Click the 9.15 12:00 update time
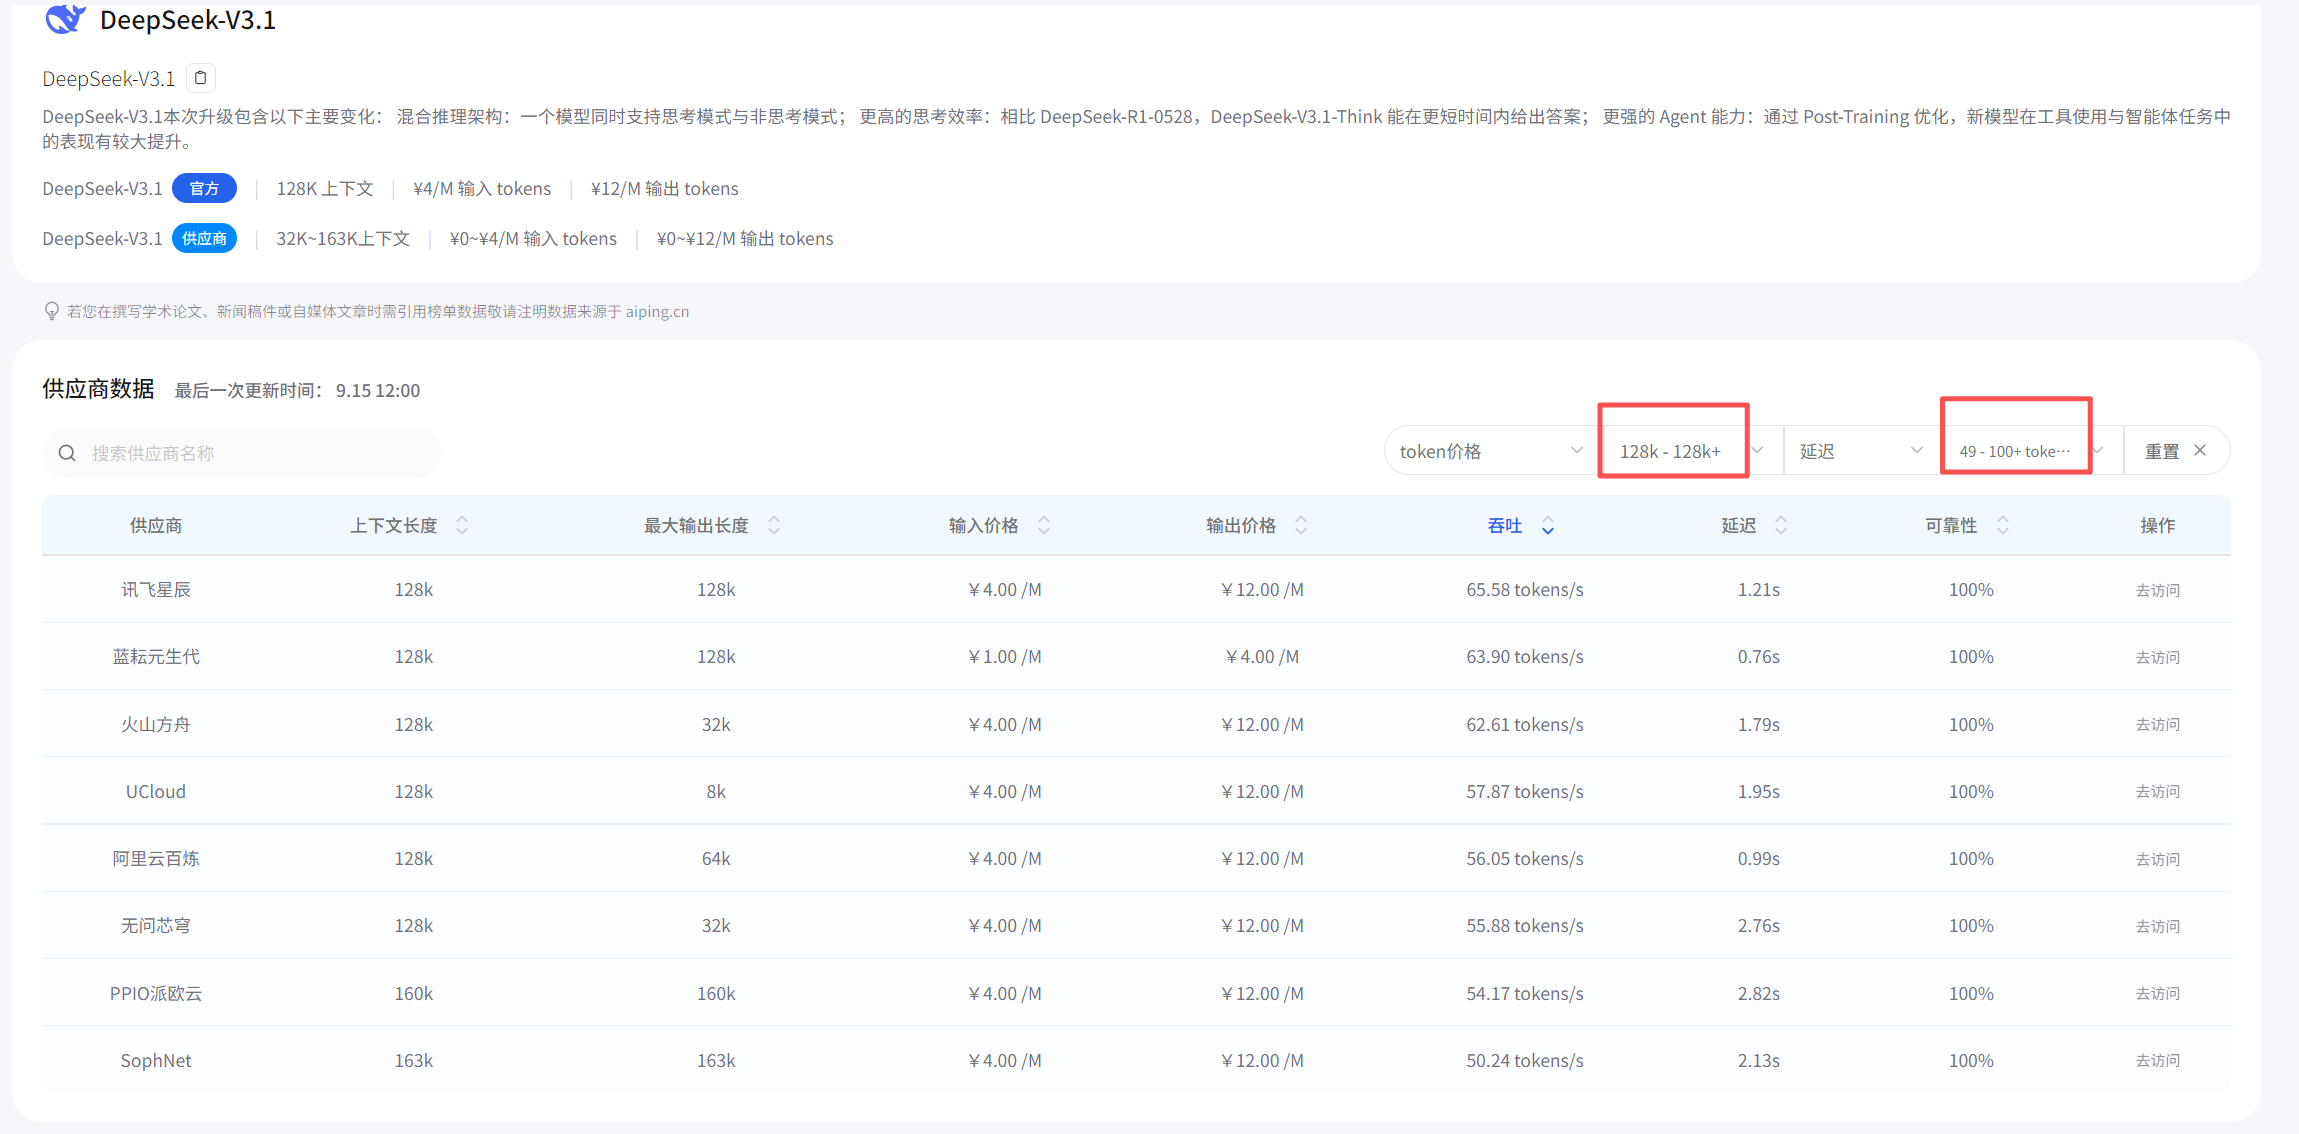 click(378, 390)
